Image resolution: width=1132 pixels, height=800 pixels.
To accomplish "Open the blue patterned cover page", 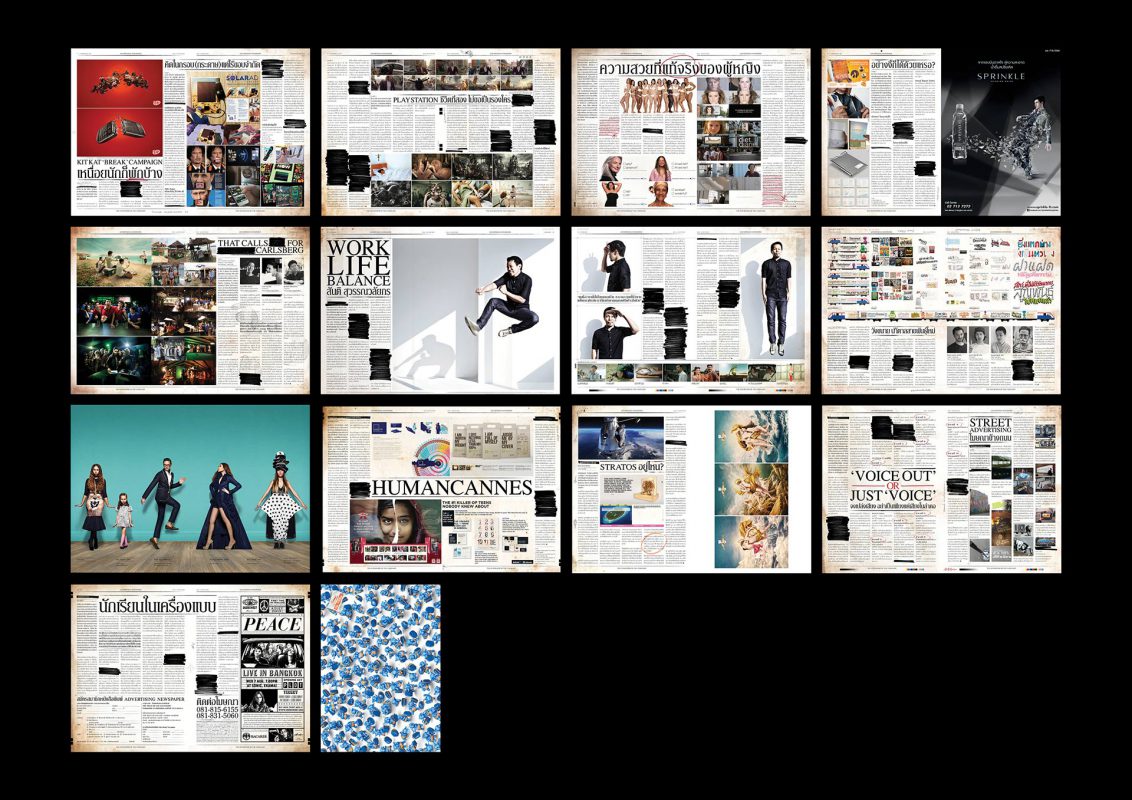I will pos(380,668).
